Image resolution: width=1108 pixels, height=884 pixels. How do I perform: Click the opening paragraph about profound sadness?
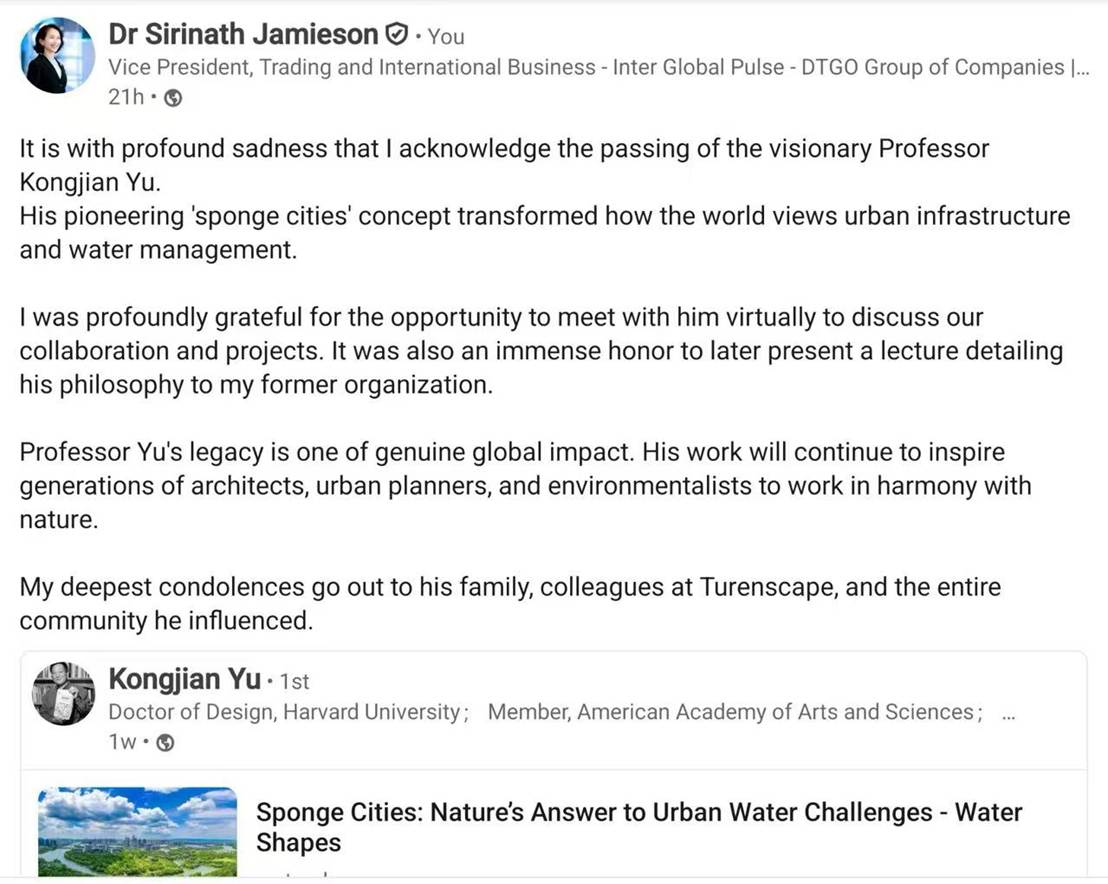tap(504, 166)
